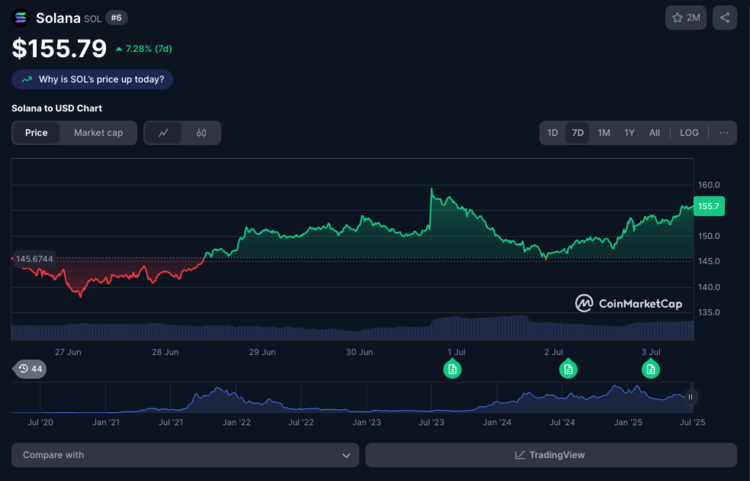This screenshot has height=481, width=750.
Task: Set chart range to 1Y
Action: [x=629, y=133]
